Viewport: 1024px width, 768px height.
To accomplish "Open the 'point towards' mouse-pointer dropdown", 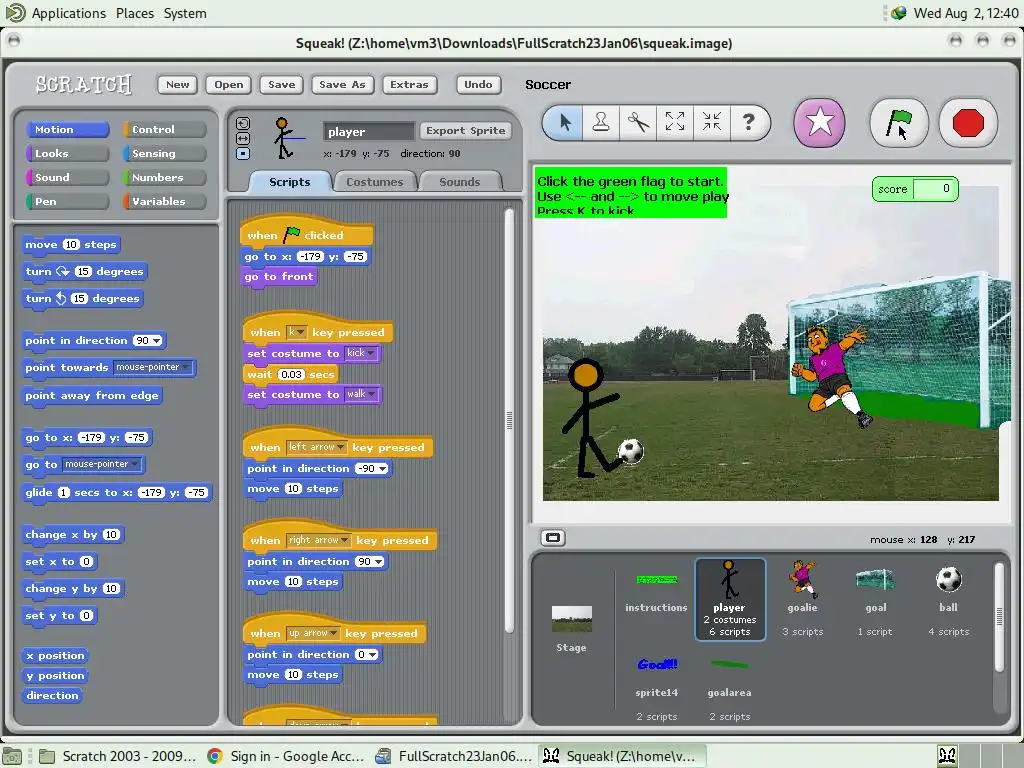I will point(152,367).
